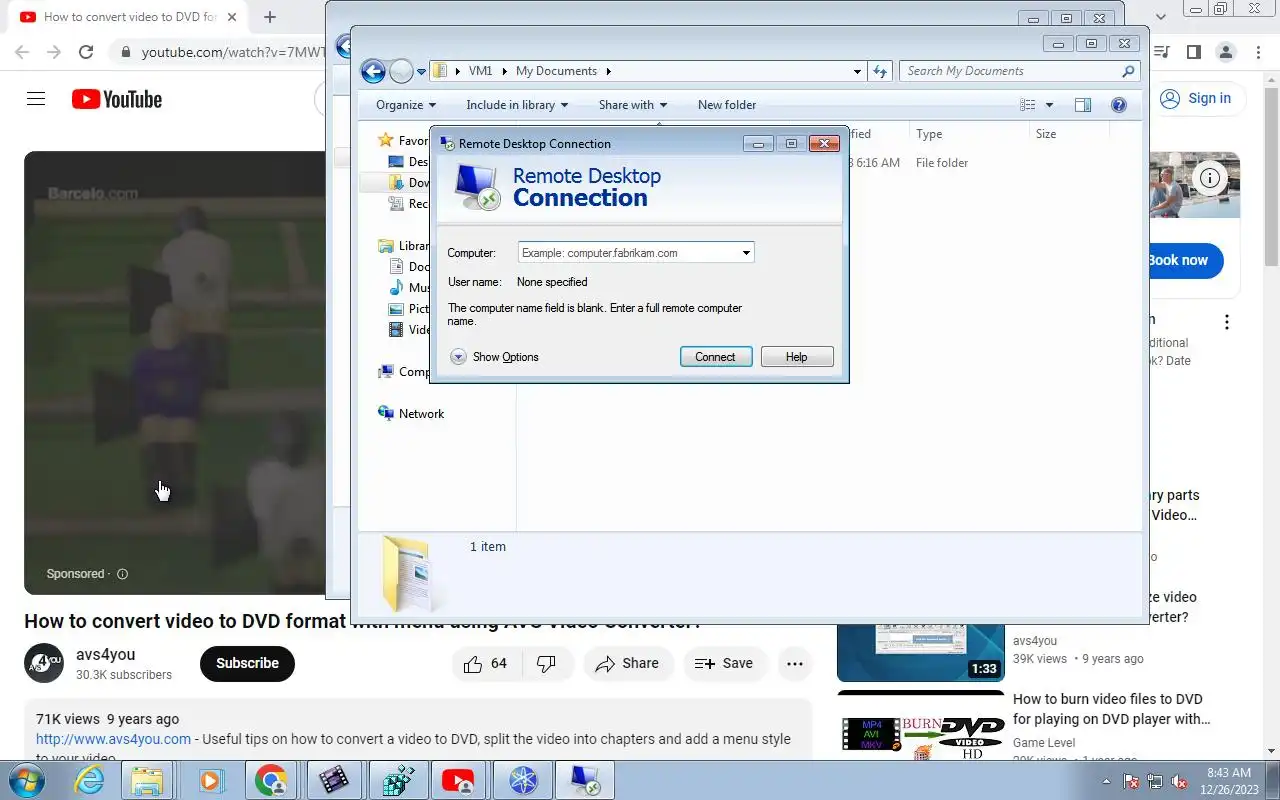
Task: Open the address bar history dropdown
Action: click(x=858, y=71)
